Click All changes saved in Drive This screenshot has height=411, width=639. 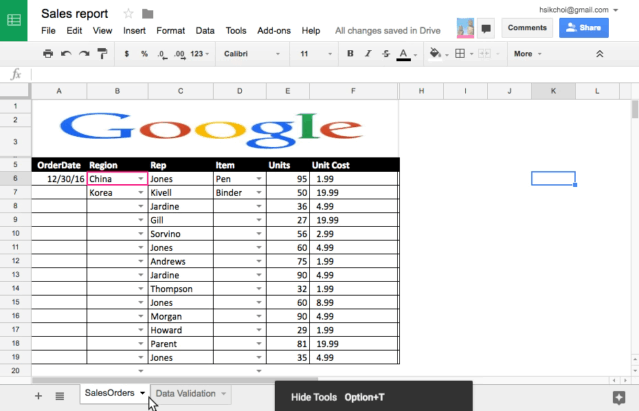(388, 31)
